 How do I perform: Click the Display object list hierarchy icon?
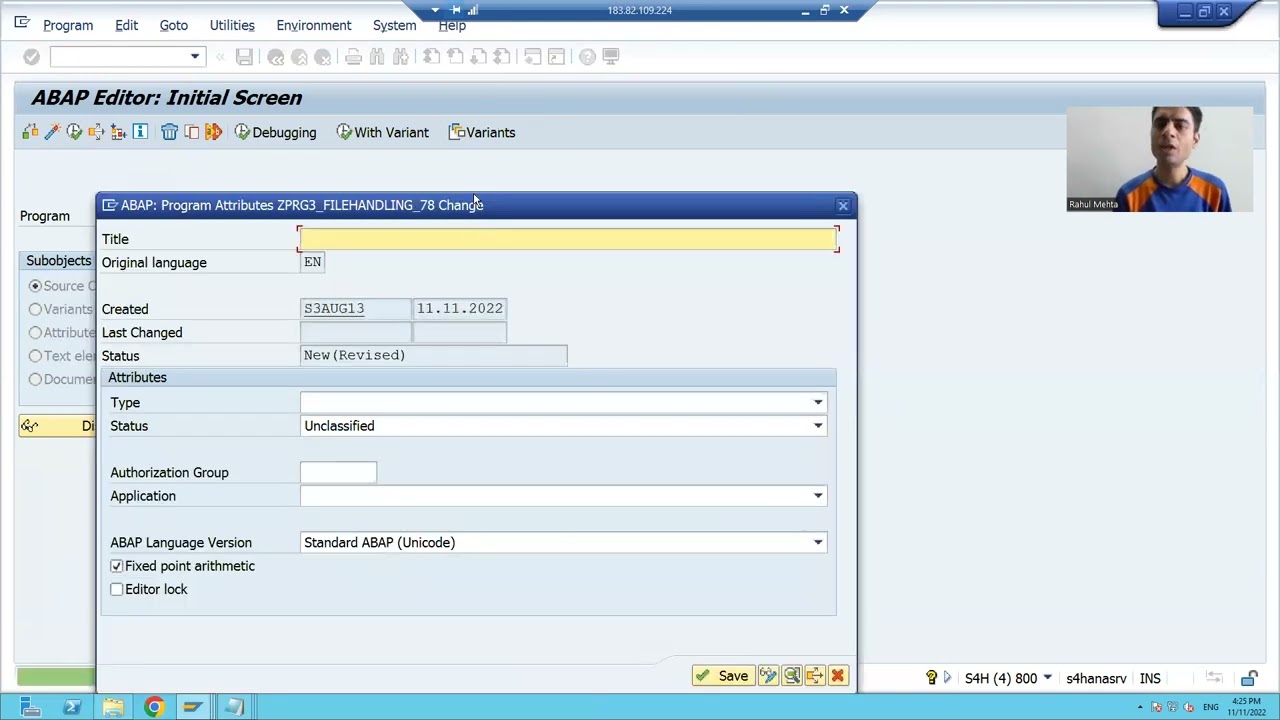tap(118, 132)
